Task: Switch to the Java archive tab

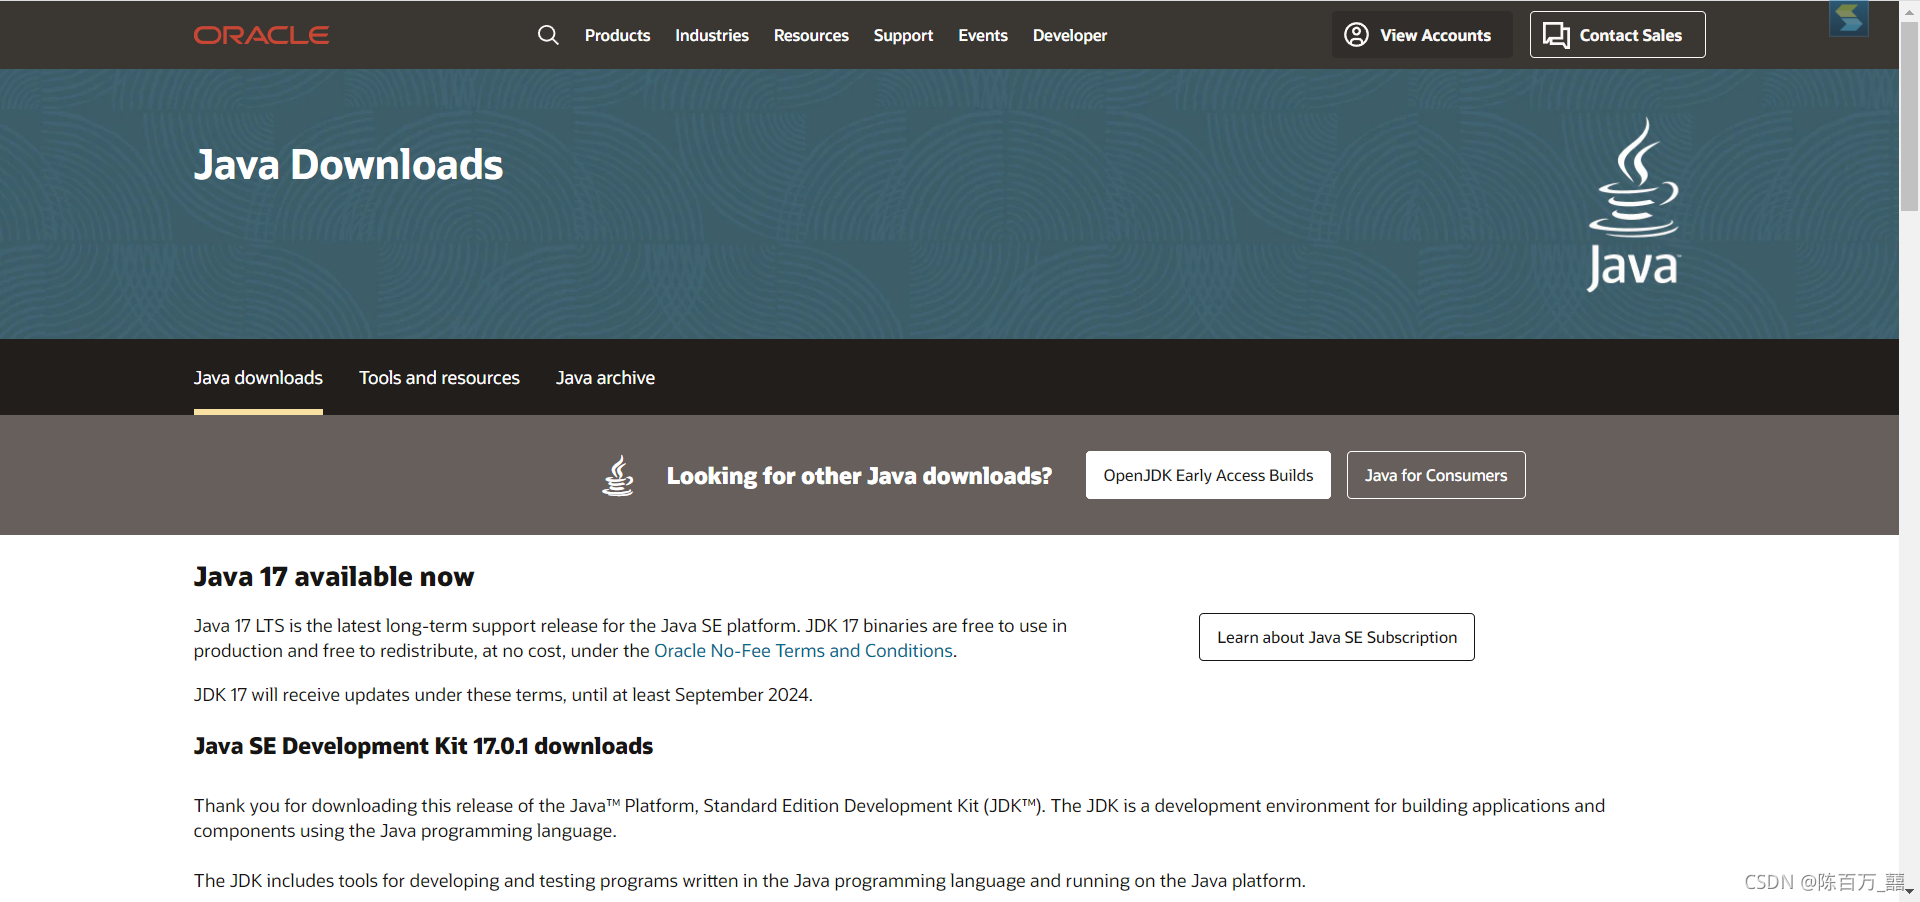Action: point(605,378)
